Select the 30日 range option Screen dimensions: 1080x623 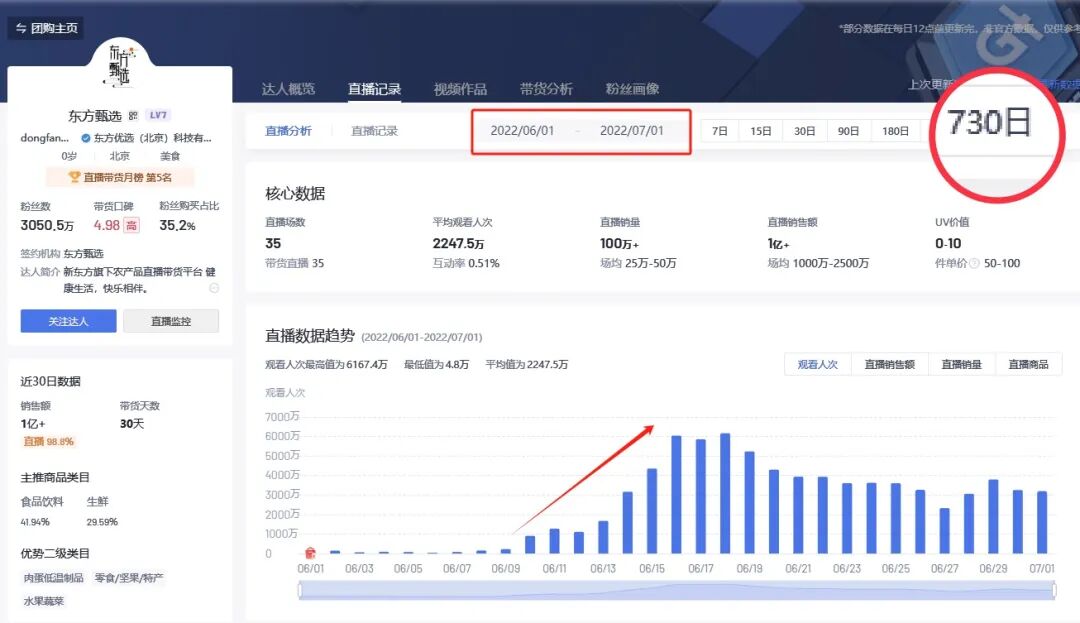click(x=804, y=131)
